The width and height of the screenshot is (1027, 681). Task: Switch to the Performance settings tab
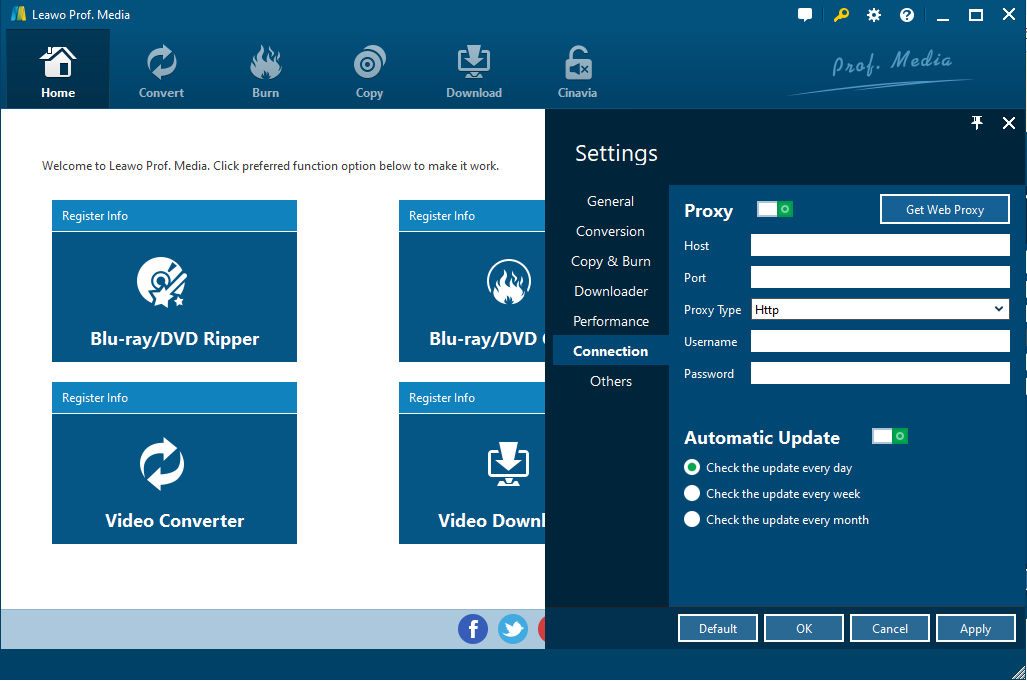(x=610, y=321)
